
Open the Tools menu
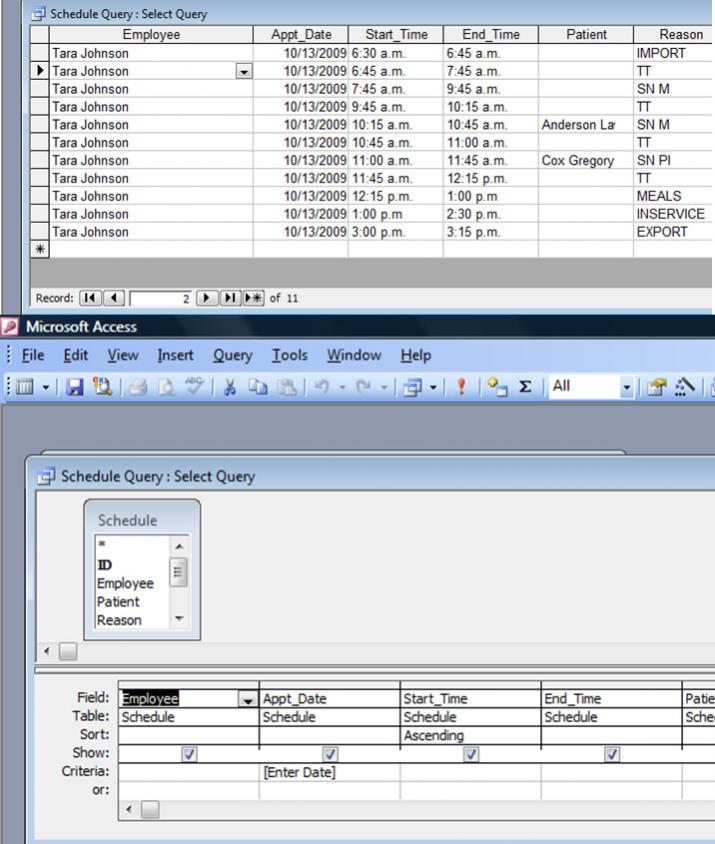tap(290, 355)
